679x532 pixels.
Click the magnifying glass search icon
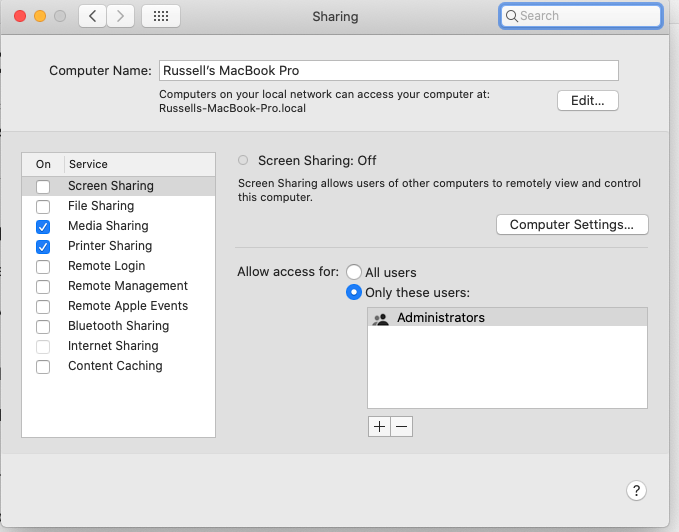coord(511,16)
